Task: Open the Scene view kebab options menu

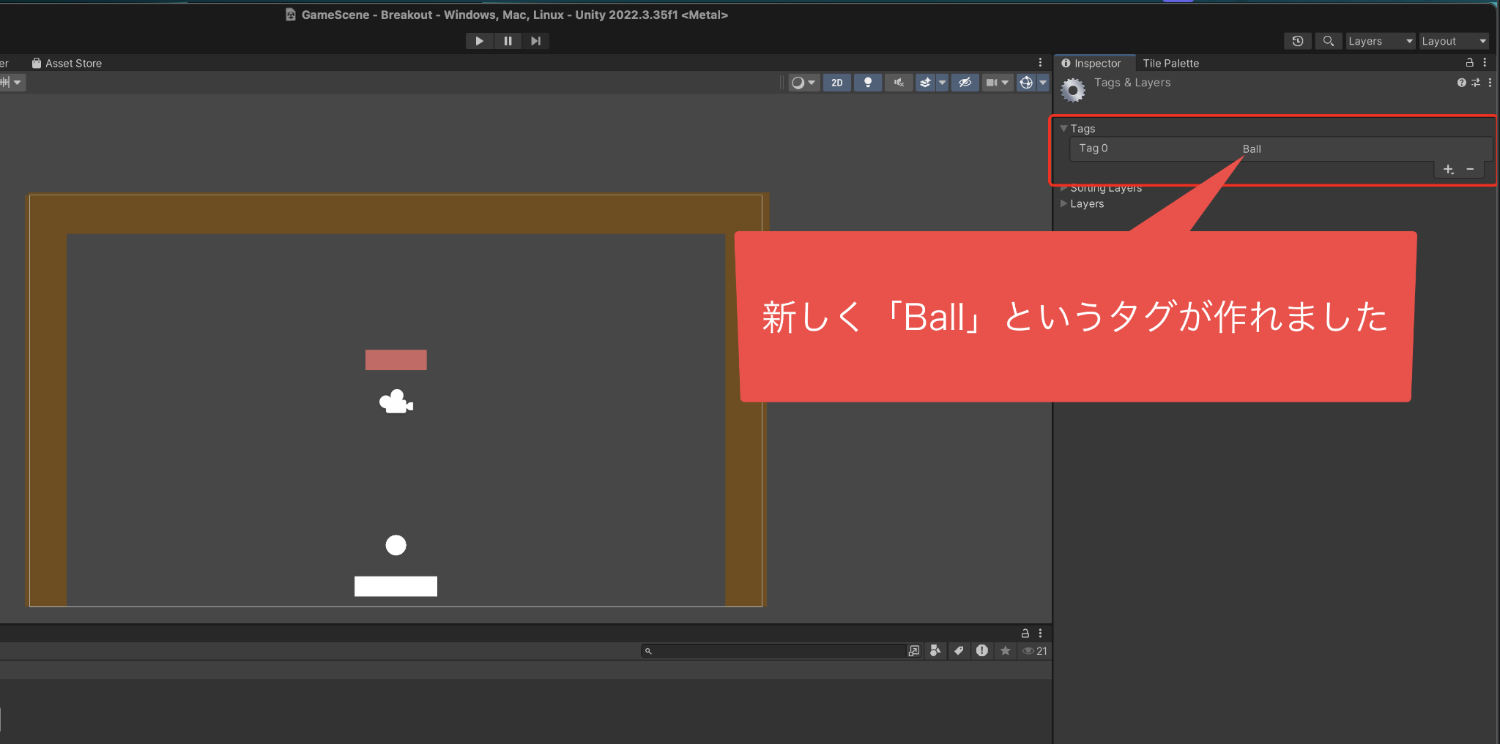Action: pos(1041,63)
